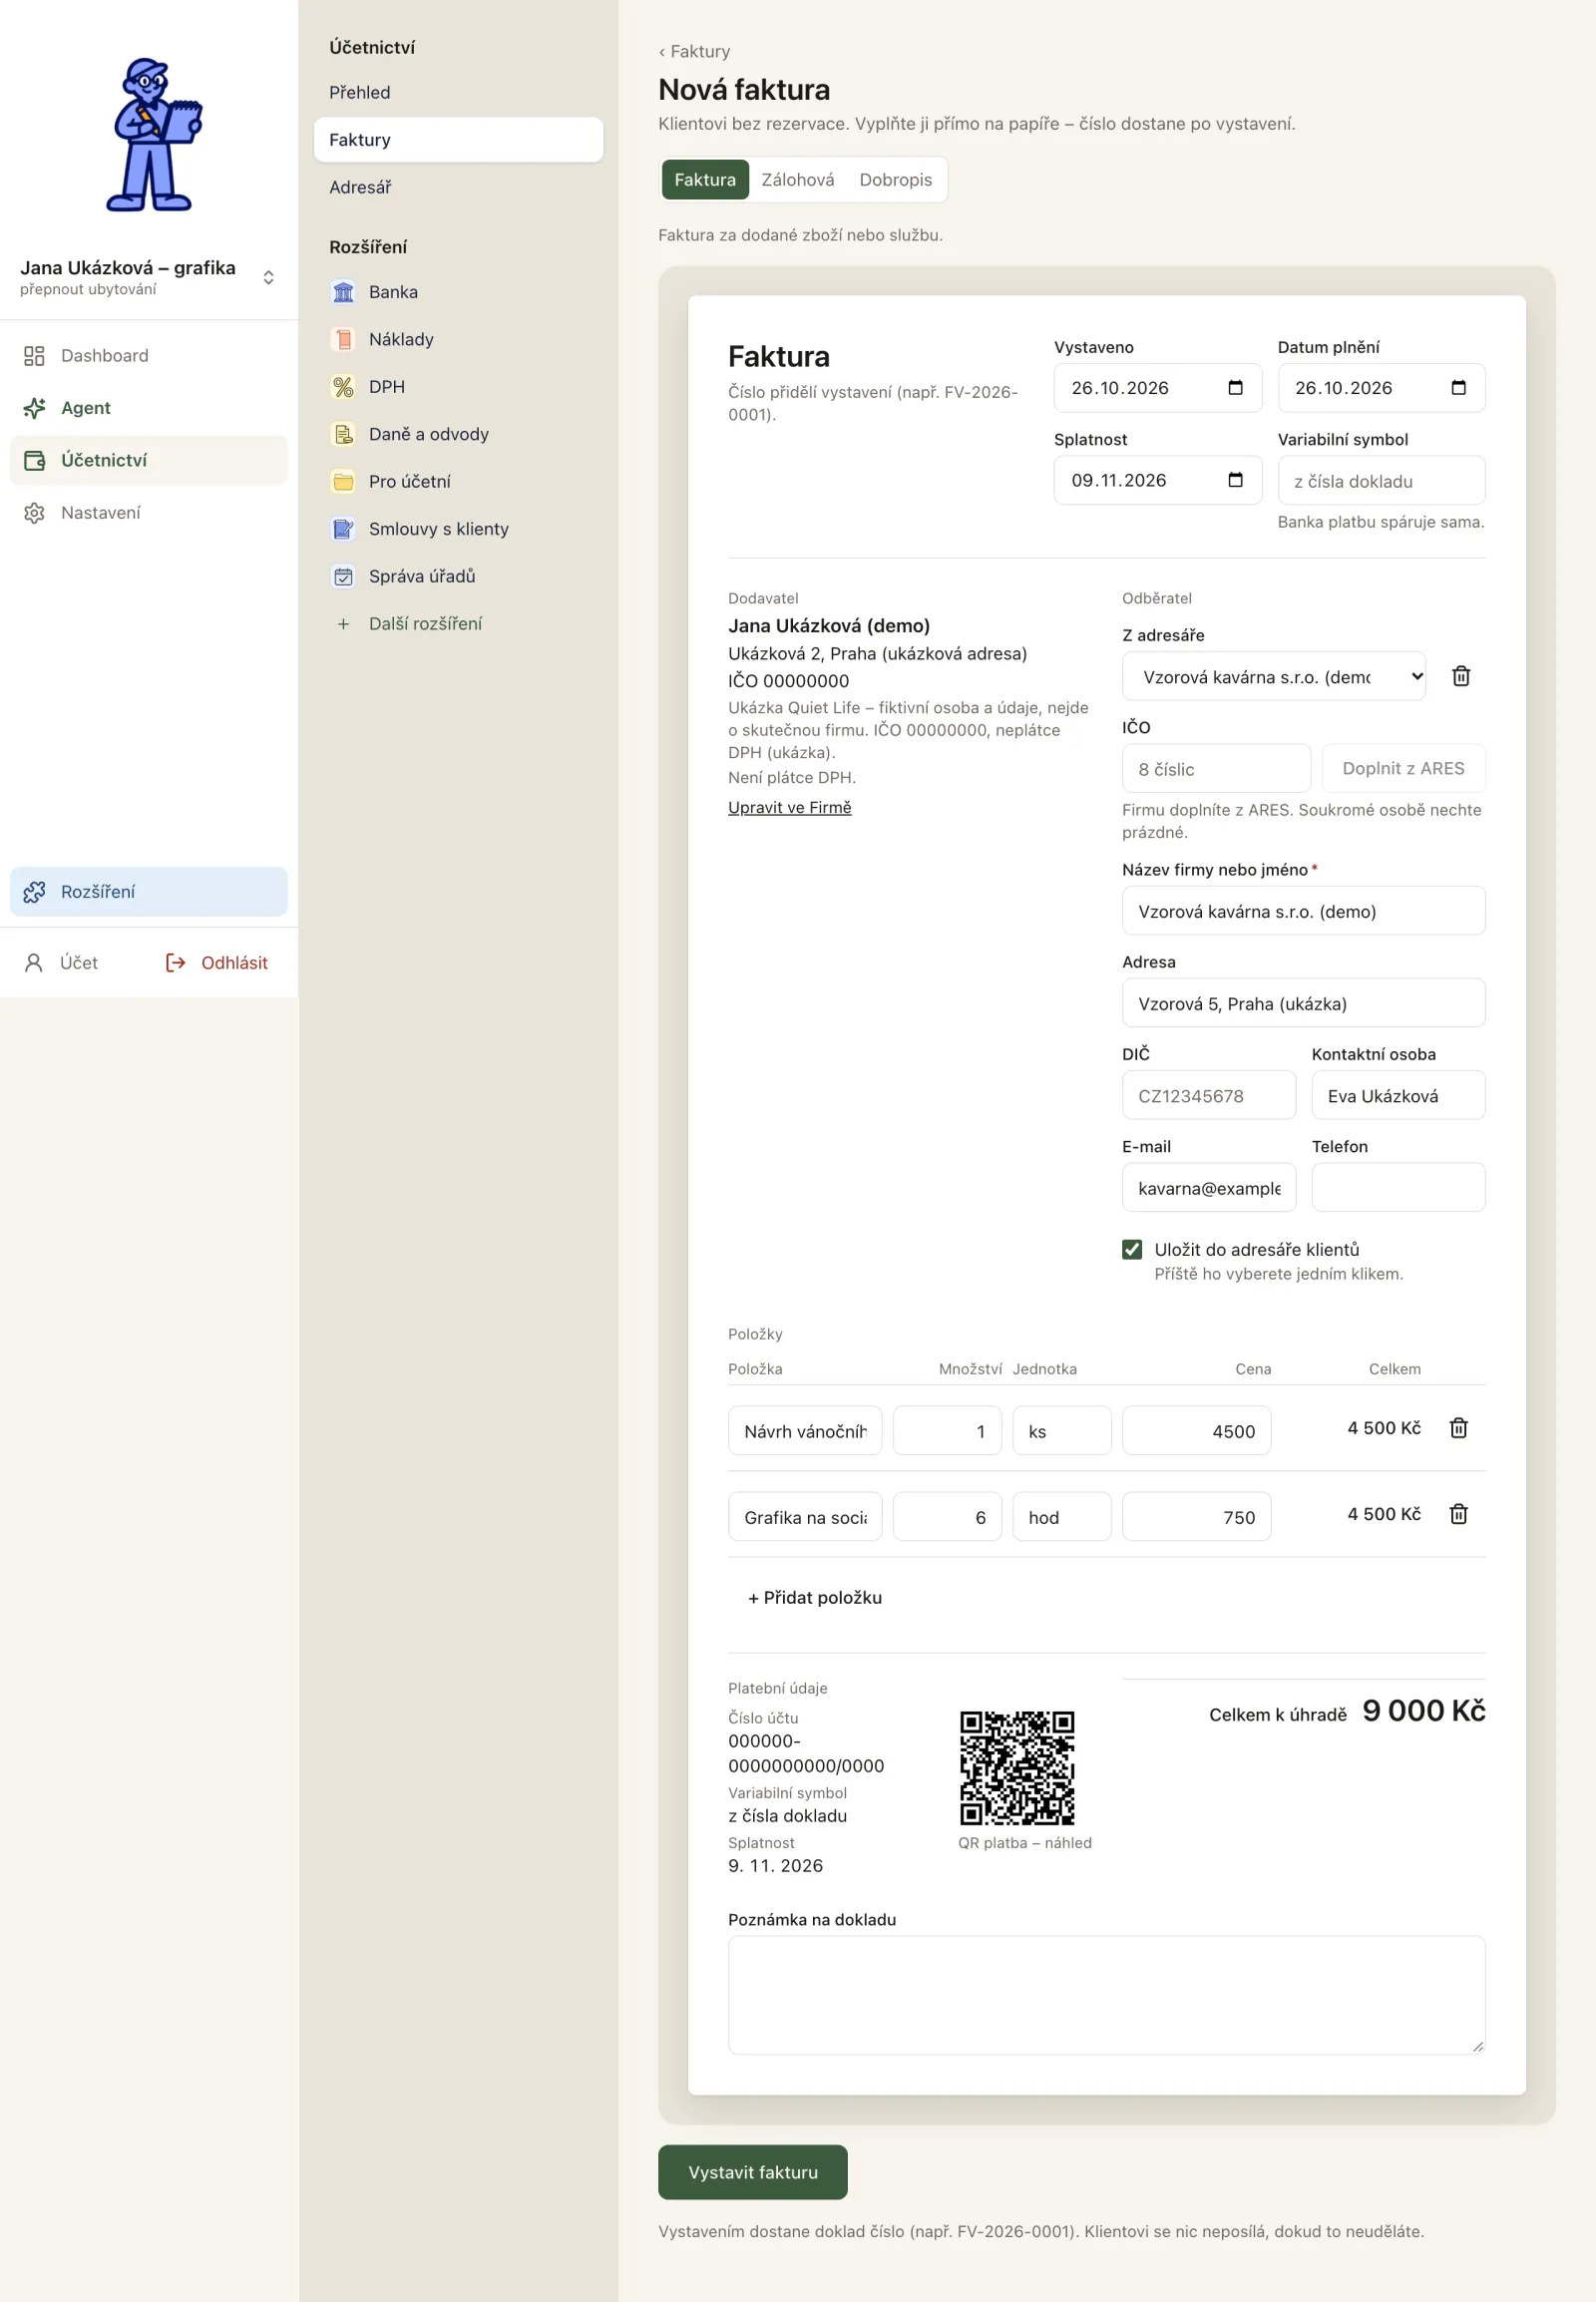Open calendar picker for Vystaveno date
Viewport: 1596px width, 2302px height.
point(1235,388)
